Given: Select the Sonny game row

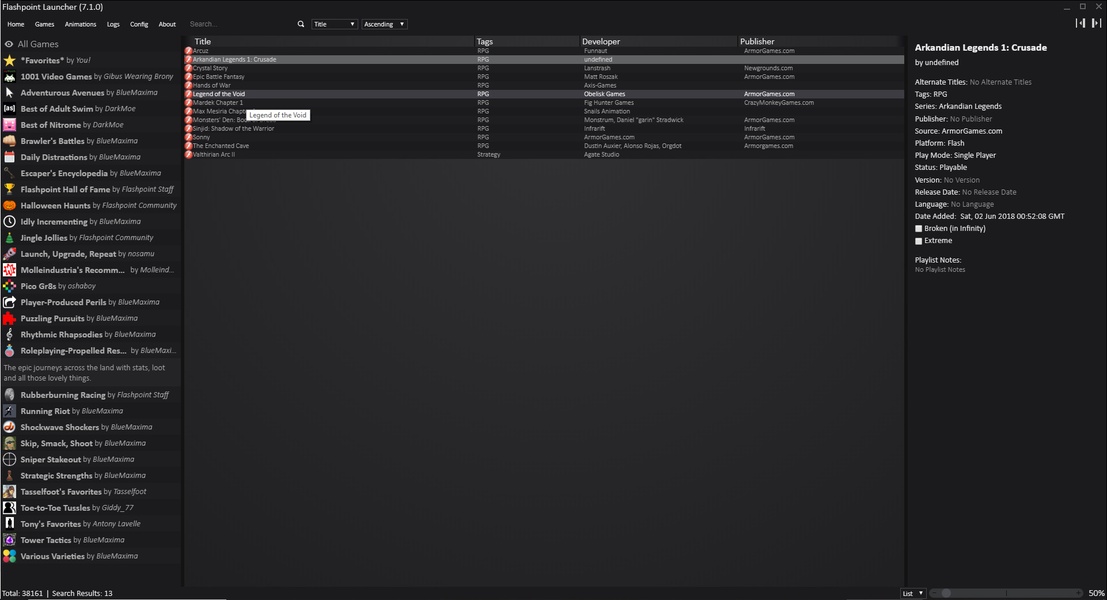Looking at the screenshot, I should point(544,138).
